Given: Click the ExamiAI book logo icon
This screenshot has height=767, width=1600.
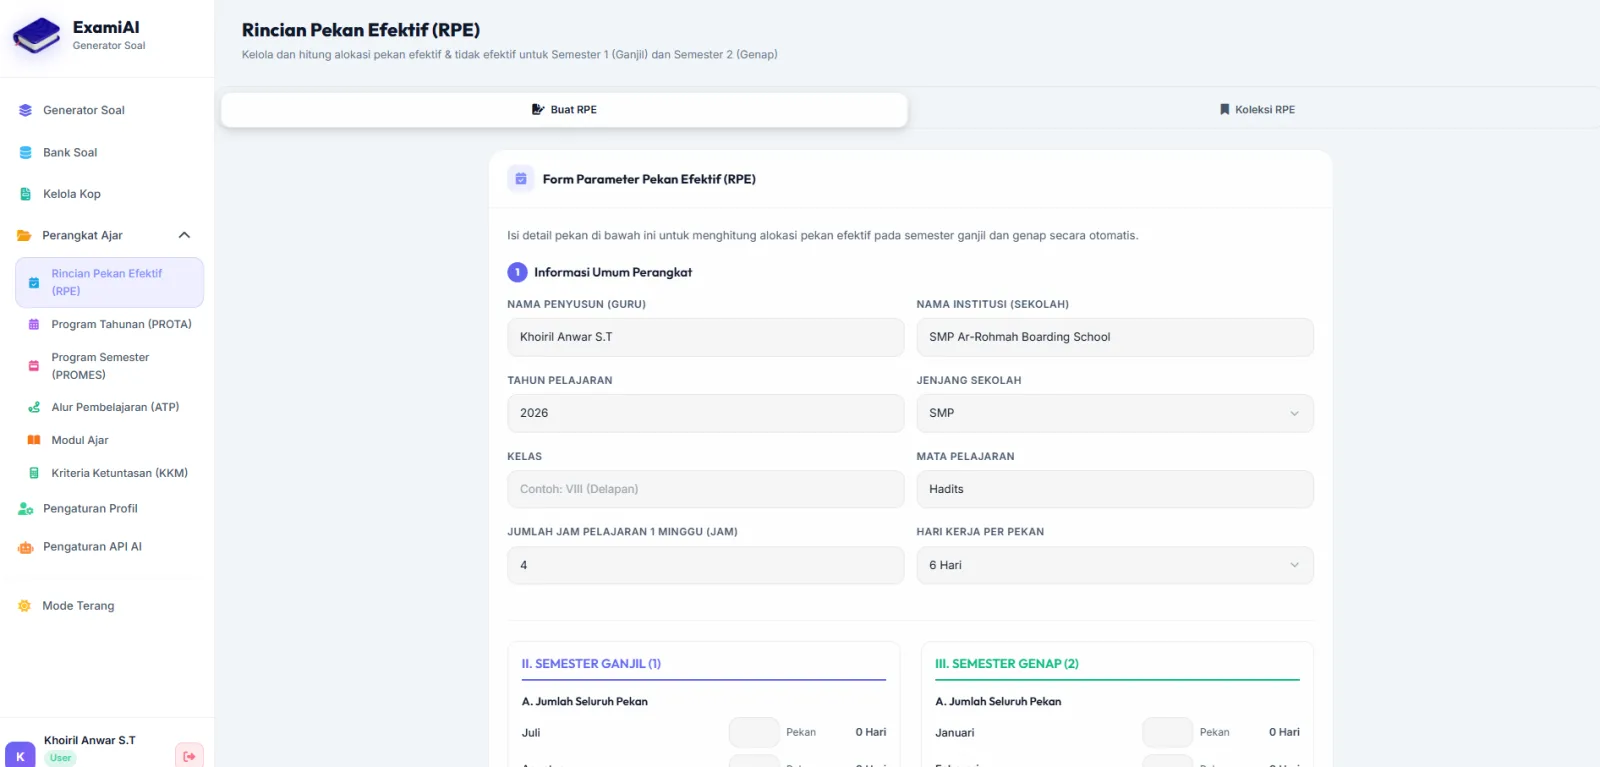Looking at the screenshot, I should pyautogui.click(x=37, y=36).
